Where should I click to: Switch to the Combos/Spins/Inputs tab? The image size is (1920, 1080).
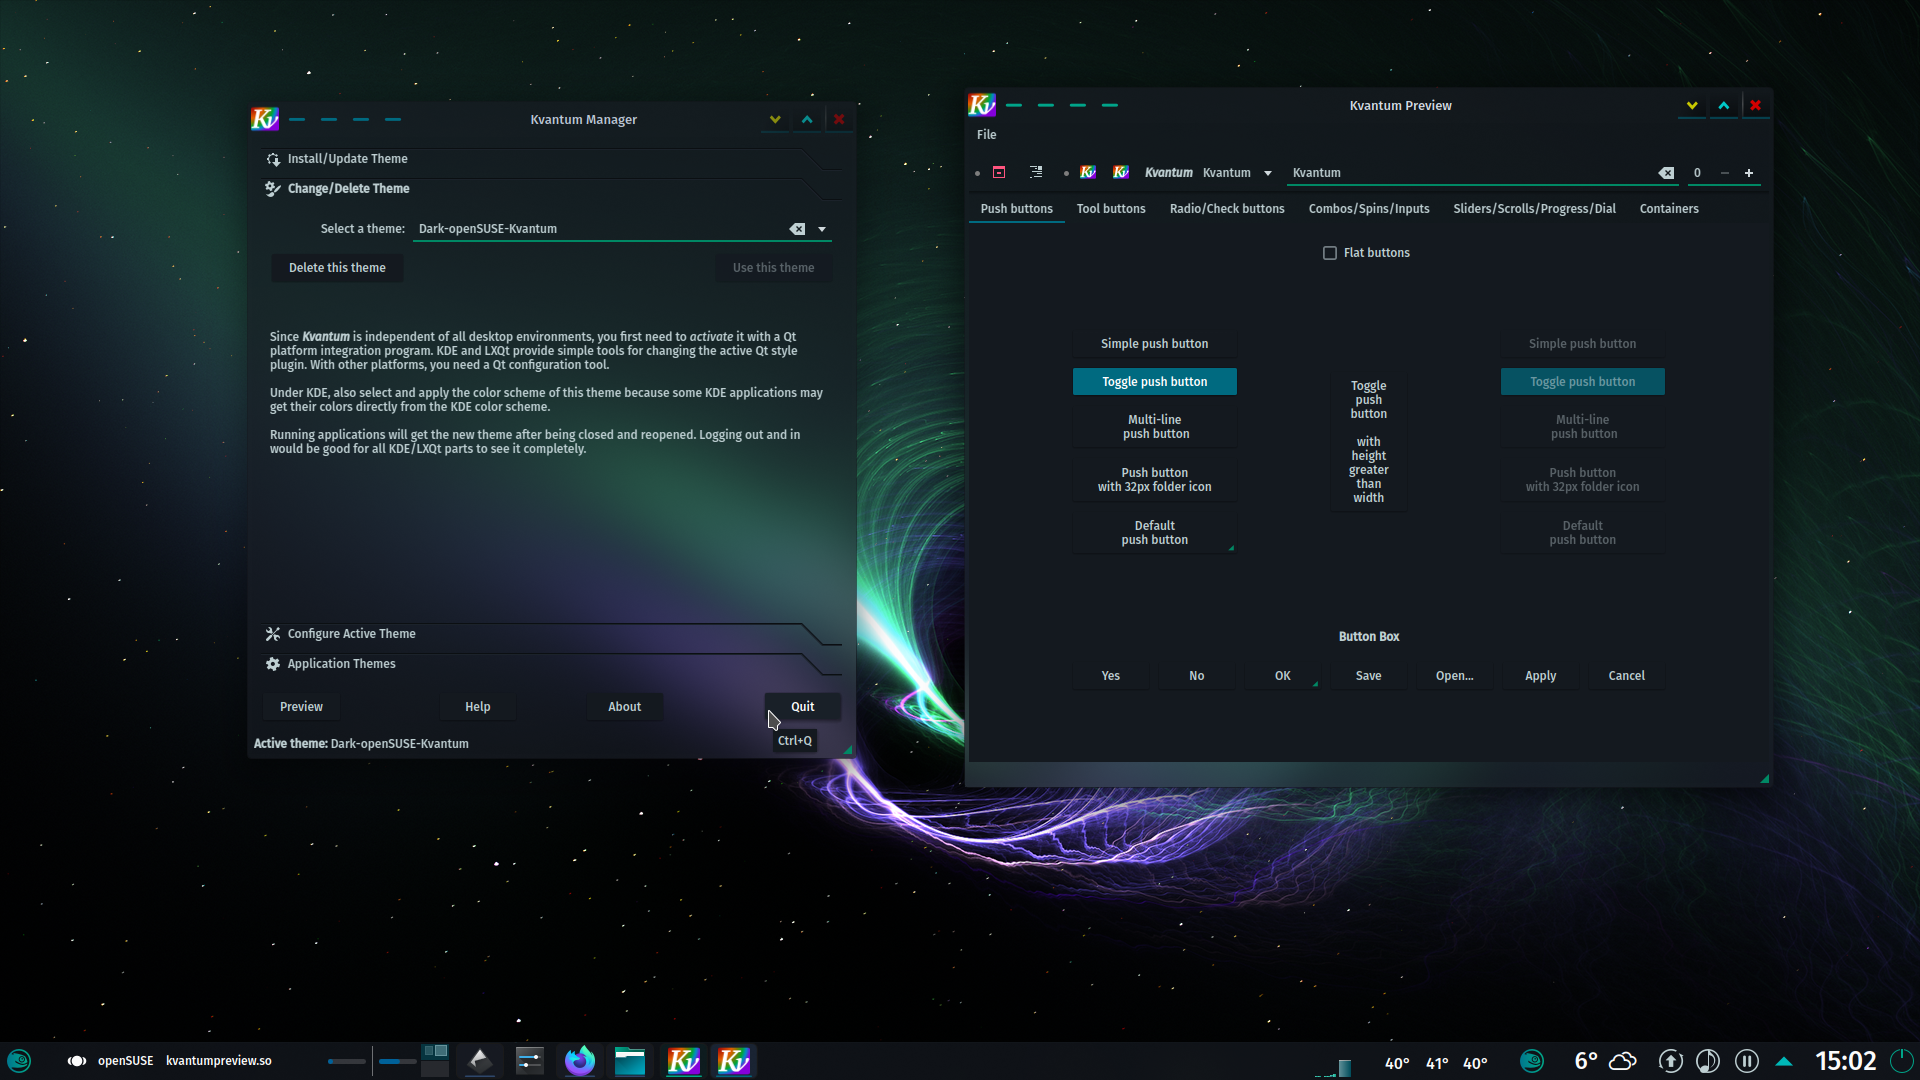[1369, 209]
